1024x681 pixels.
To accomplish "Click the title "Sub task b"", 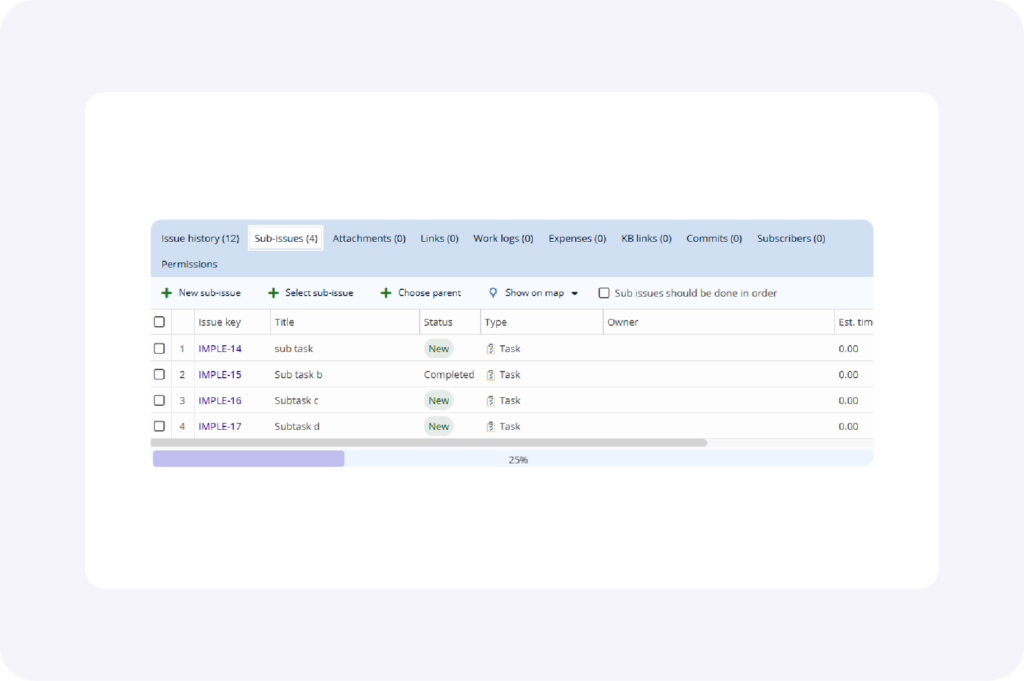I will coord(298,375).
